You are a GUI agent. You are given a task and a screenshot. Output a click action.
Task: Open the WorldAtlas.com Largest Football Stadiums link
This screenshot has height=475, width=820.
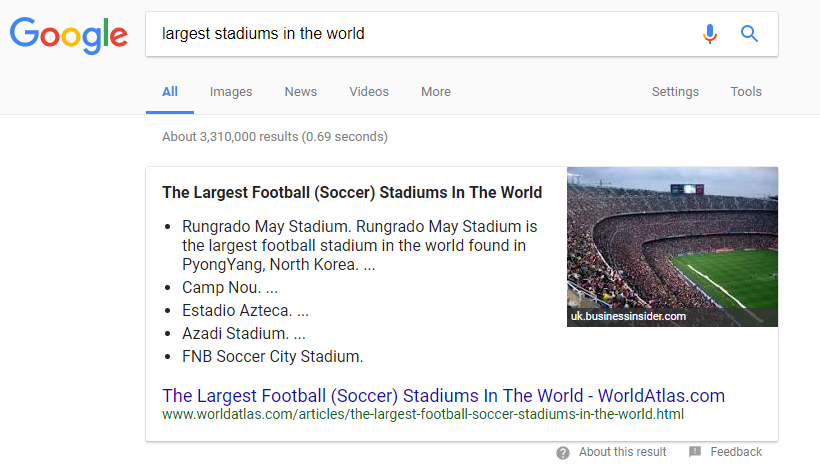443,395
